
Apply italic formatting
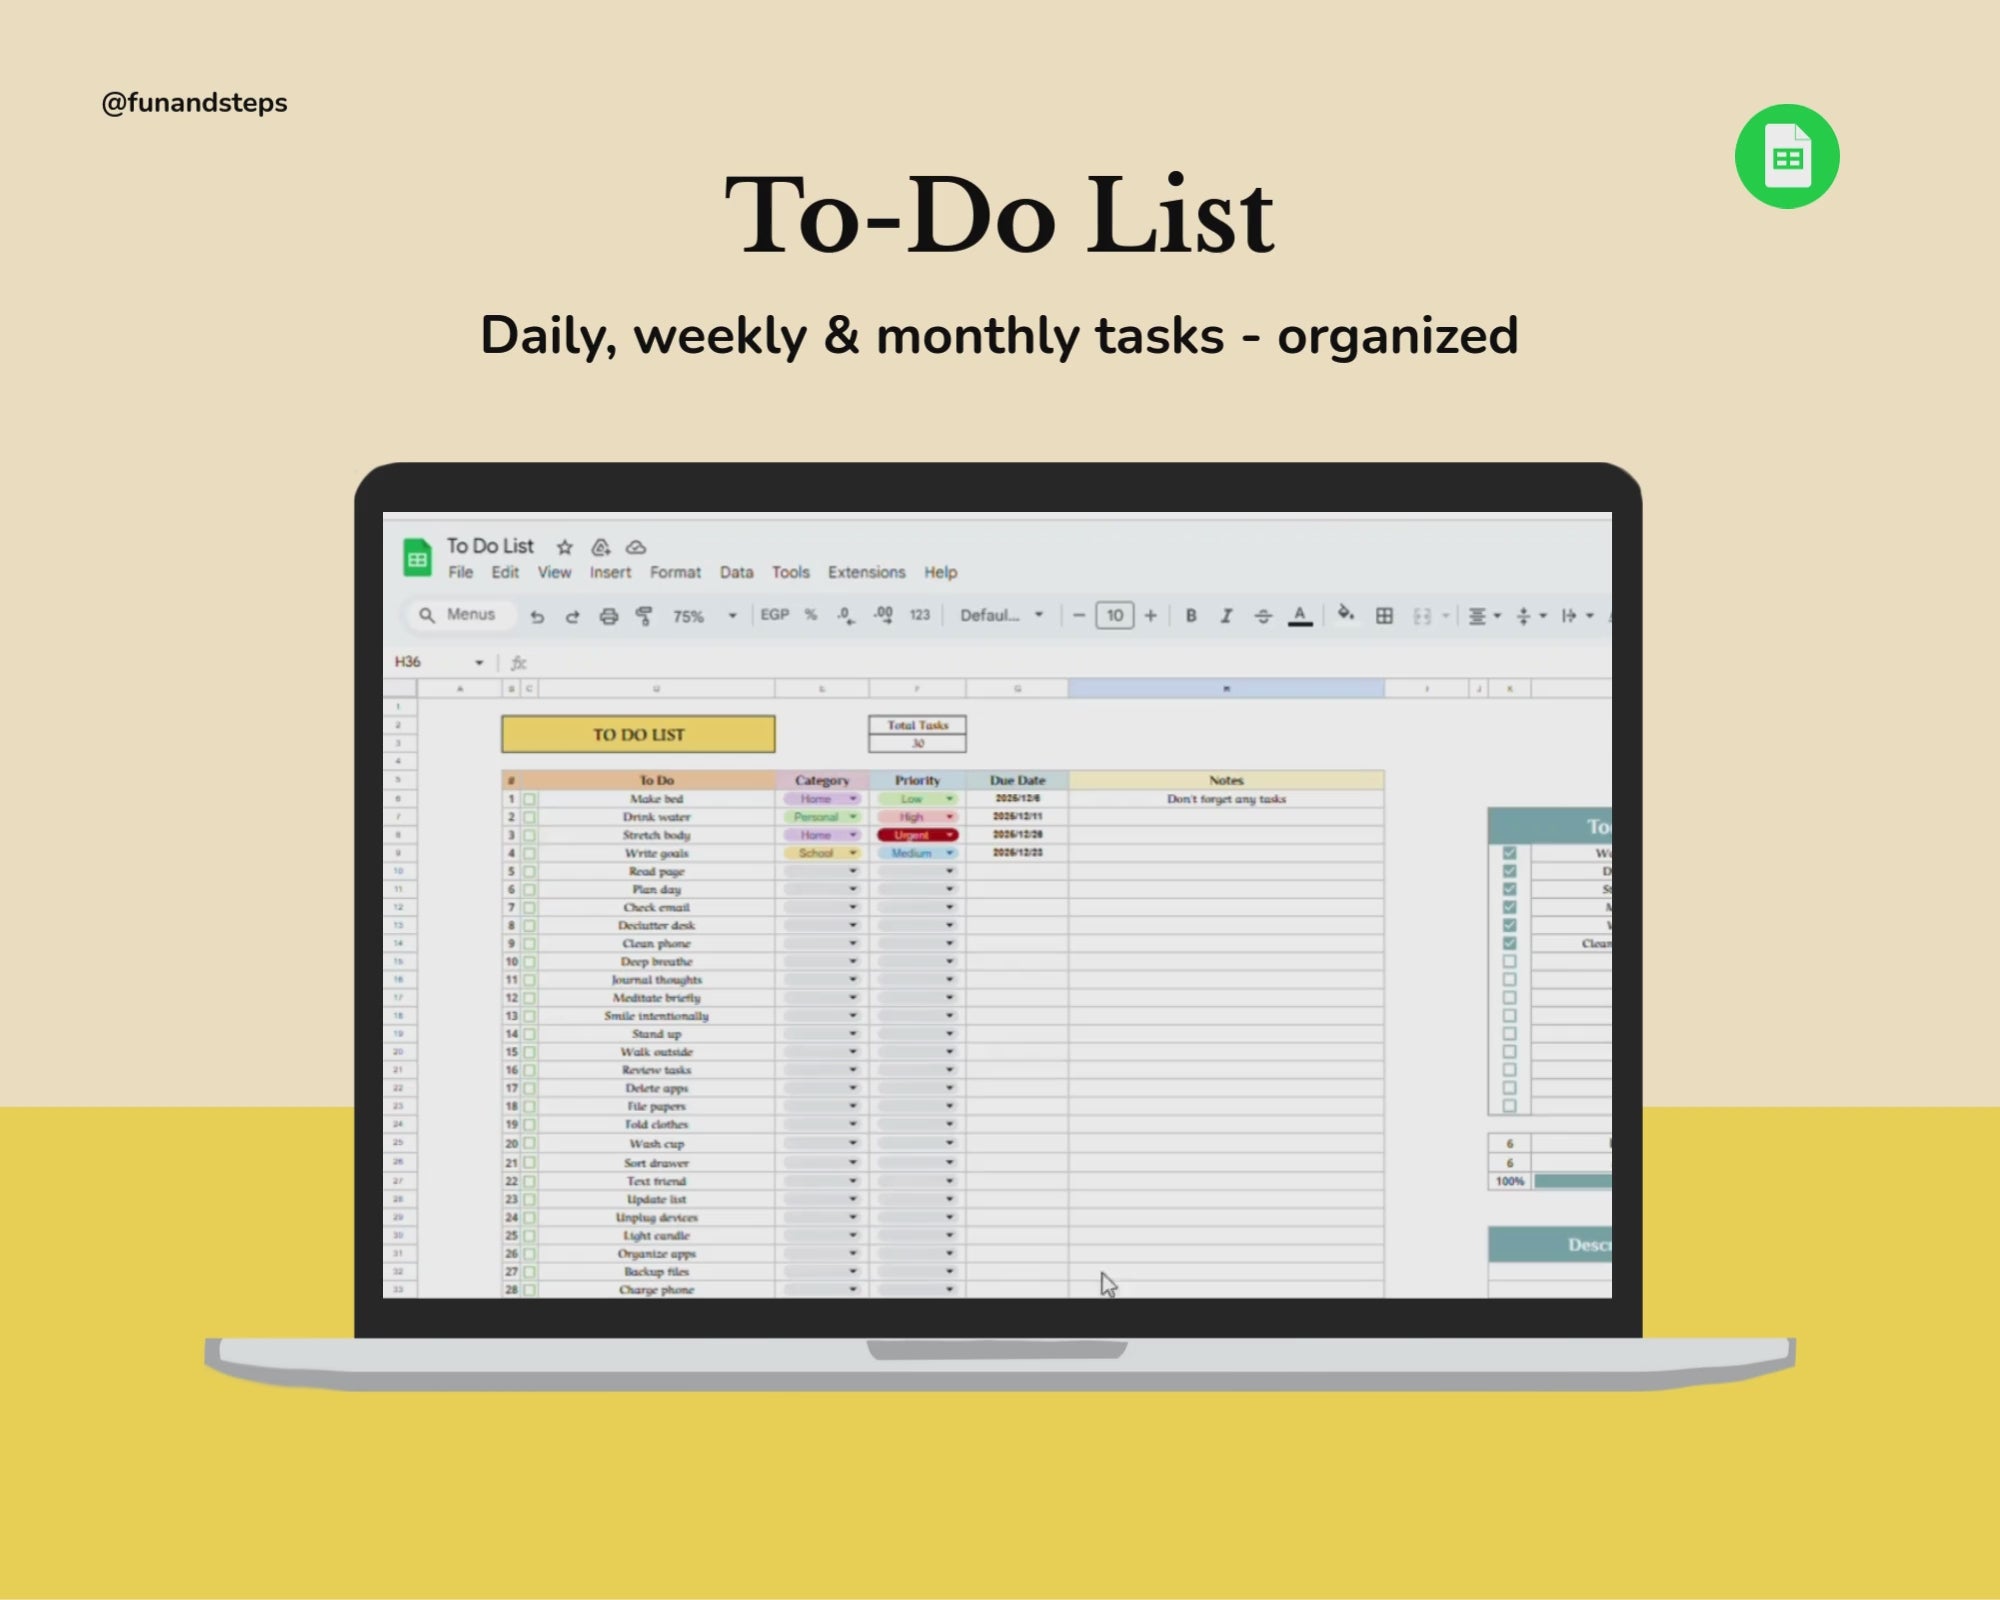pos(1226,616)
